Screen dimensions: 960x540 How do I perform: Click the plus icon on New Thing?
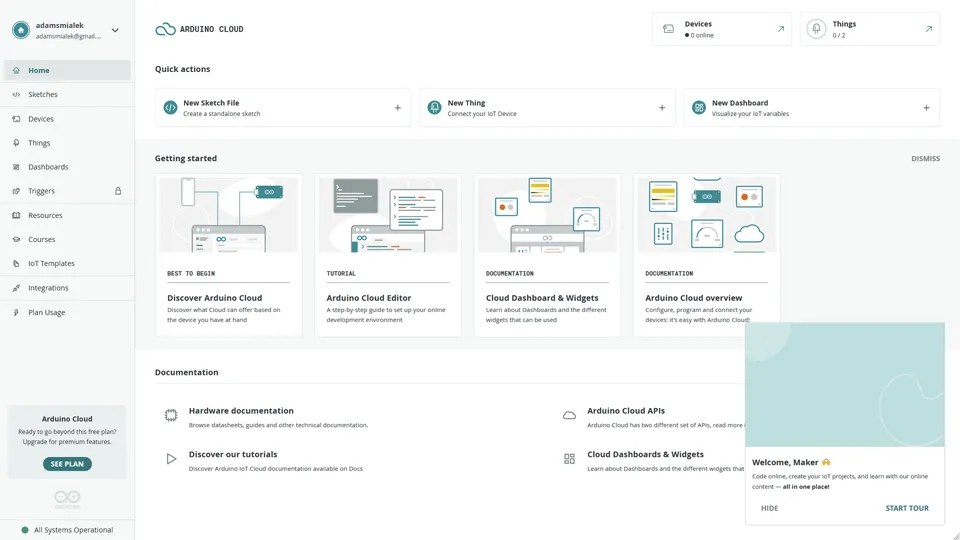(662, 108)
